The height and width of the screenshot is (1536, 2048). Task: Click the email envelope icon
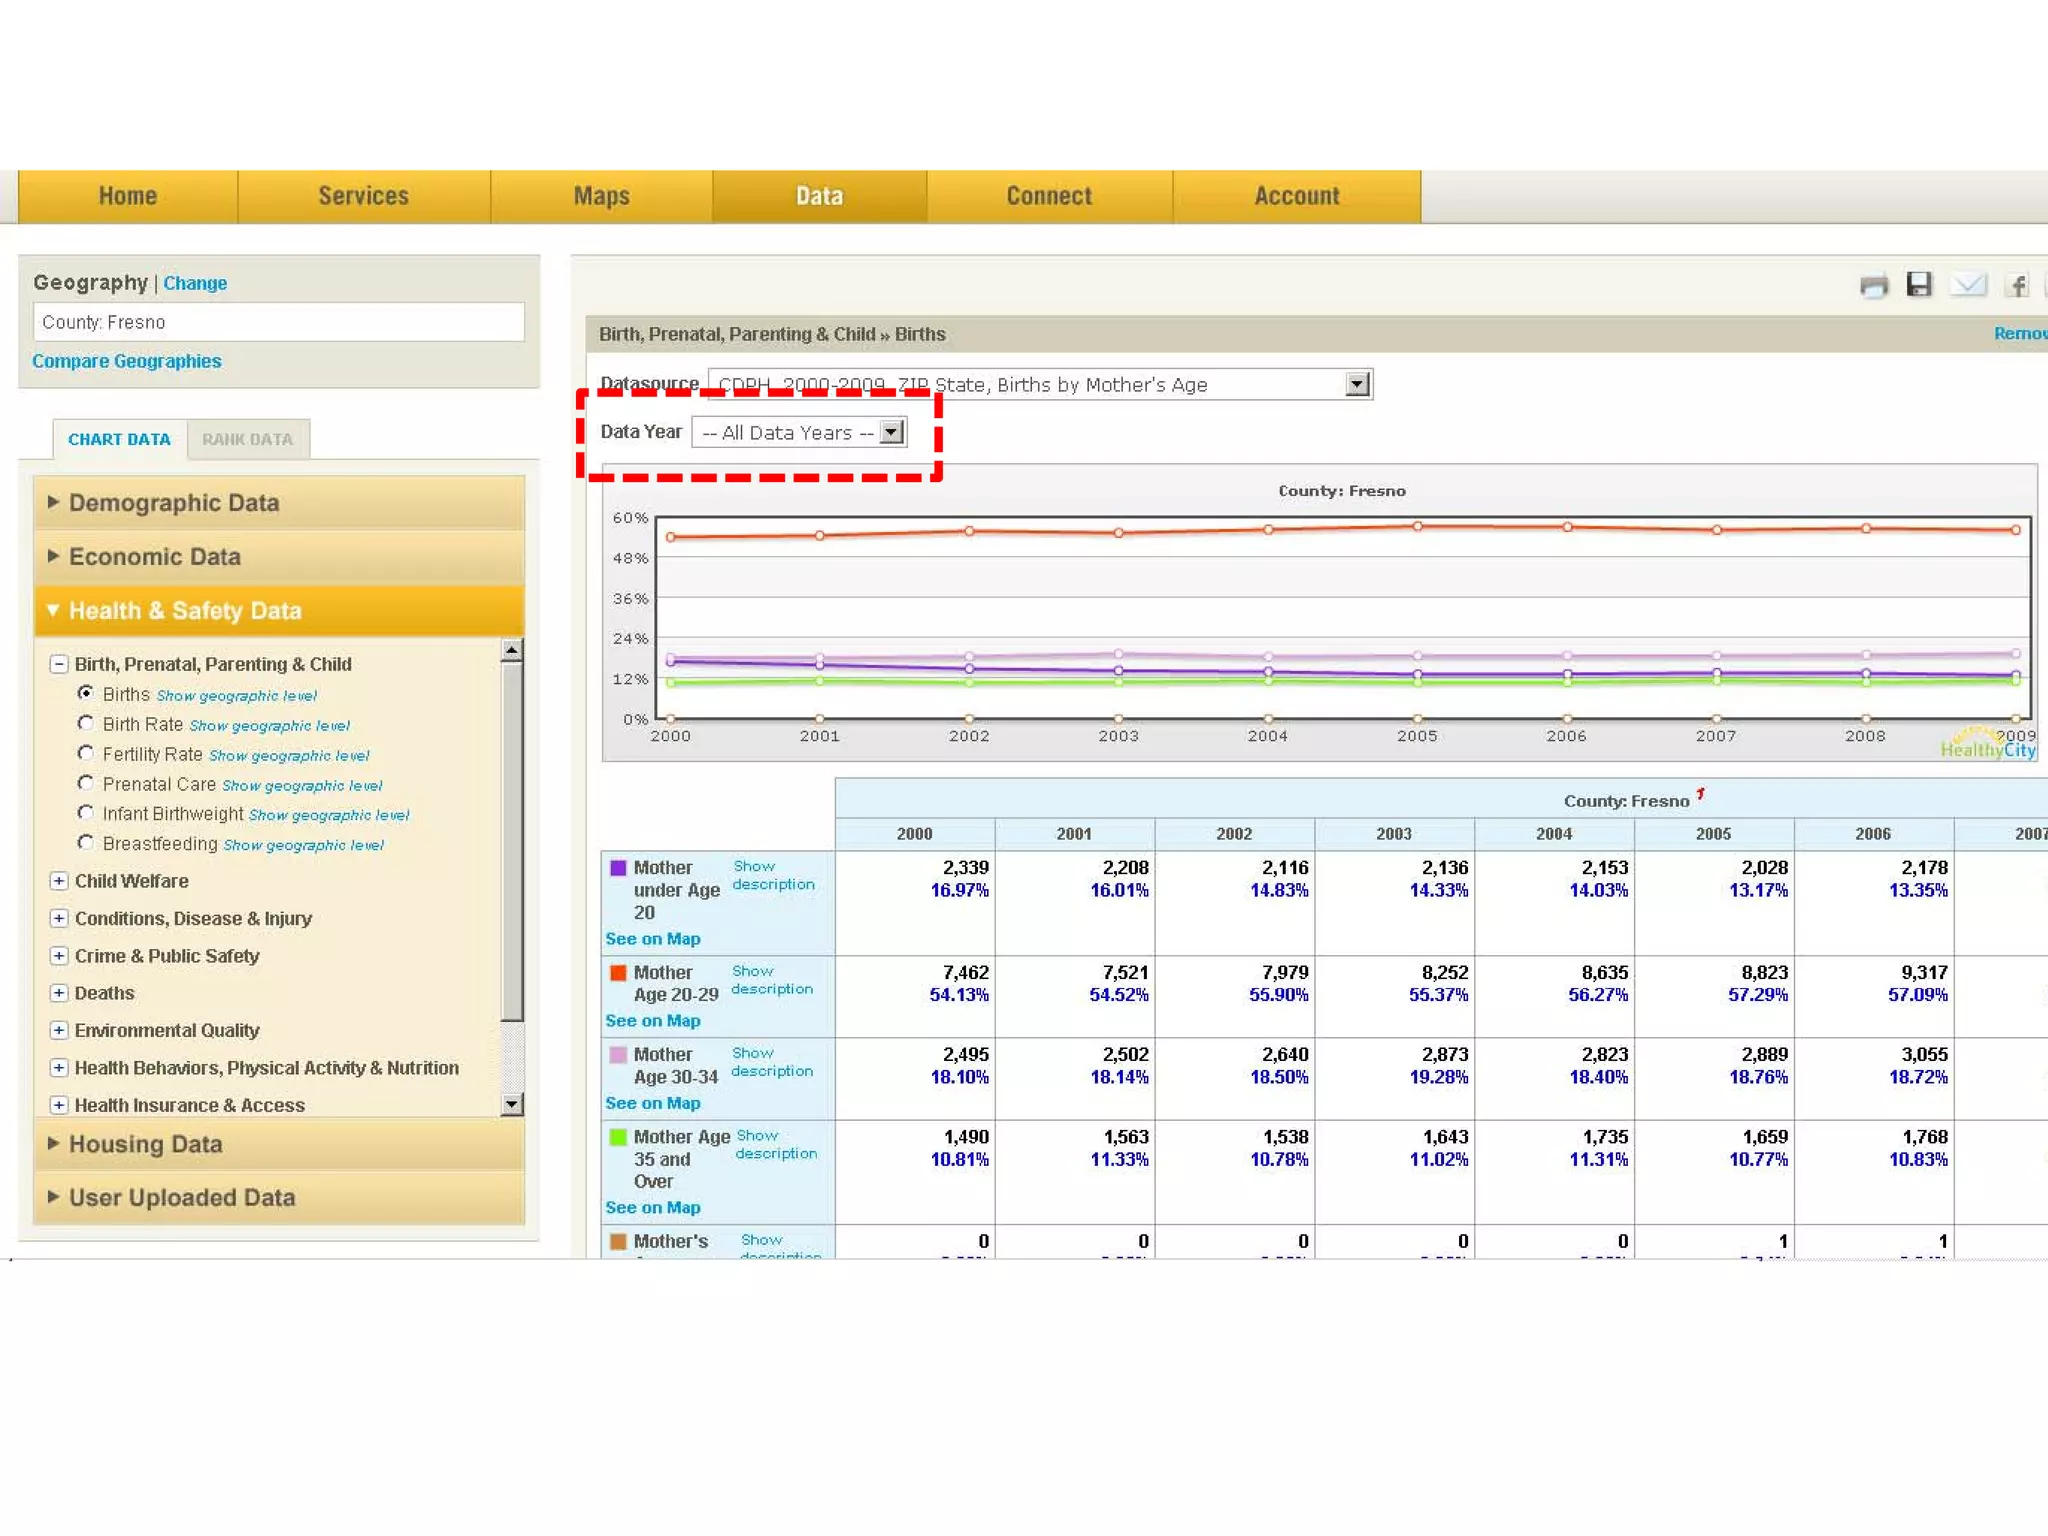coord(1967,285)
